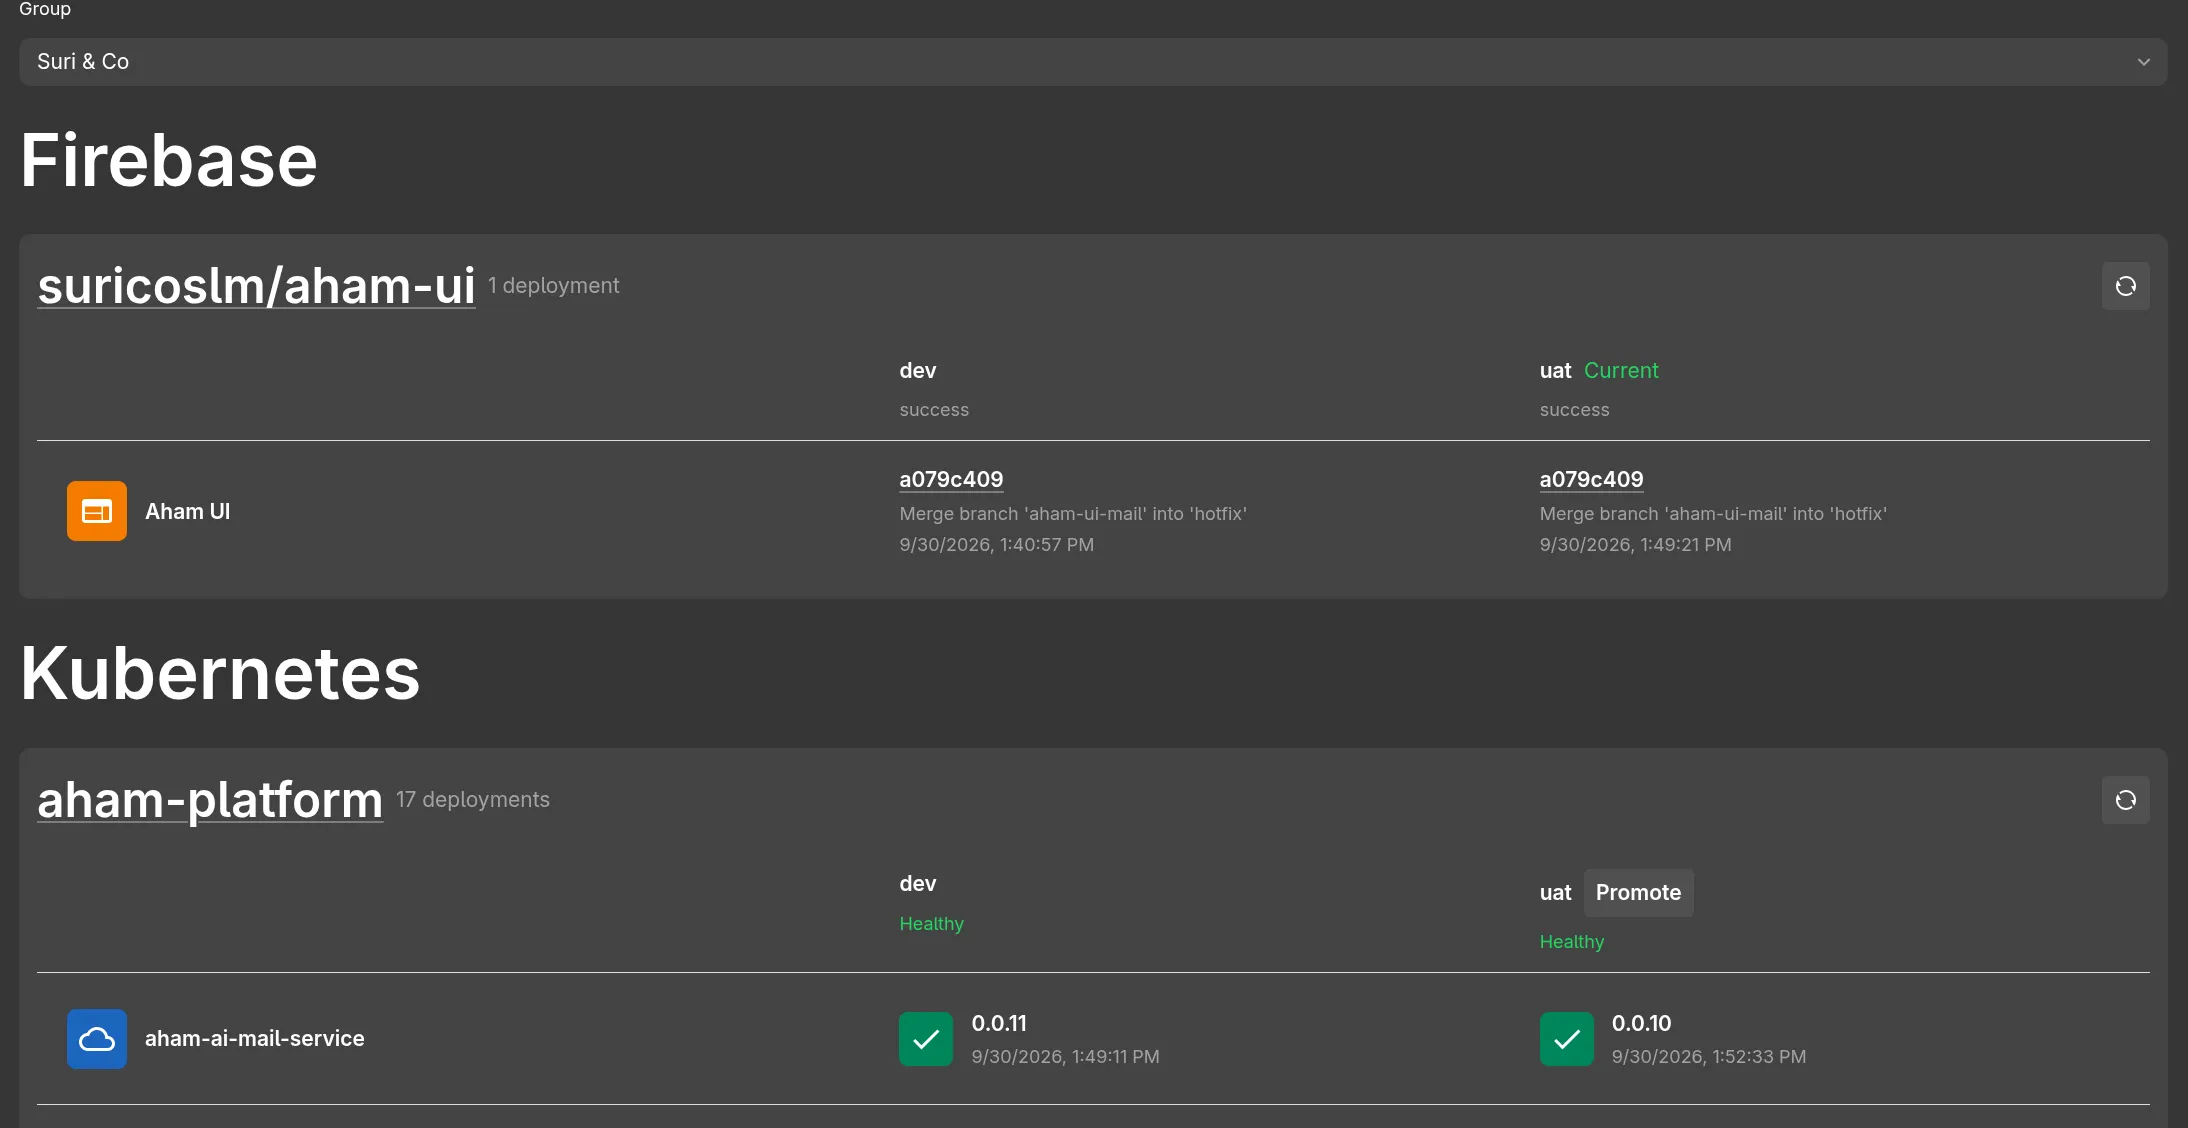Refresh the aham-platform deployments
2188x1128 pixels.
tap(2125, 800)
